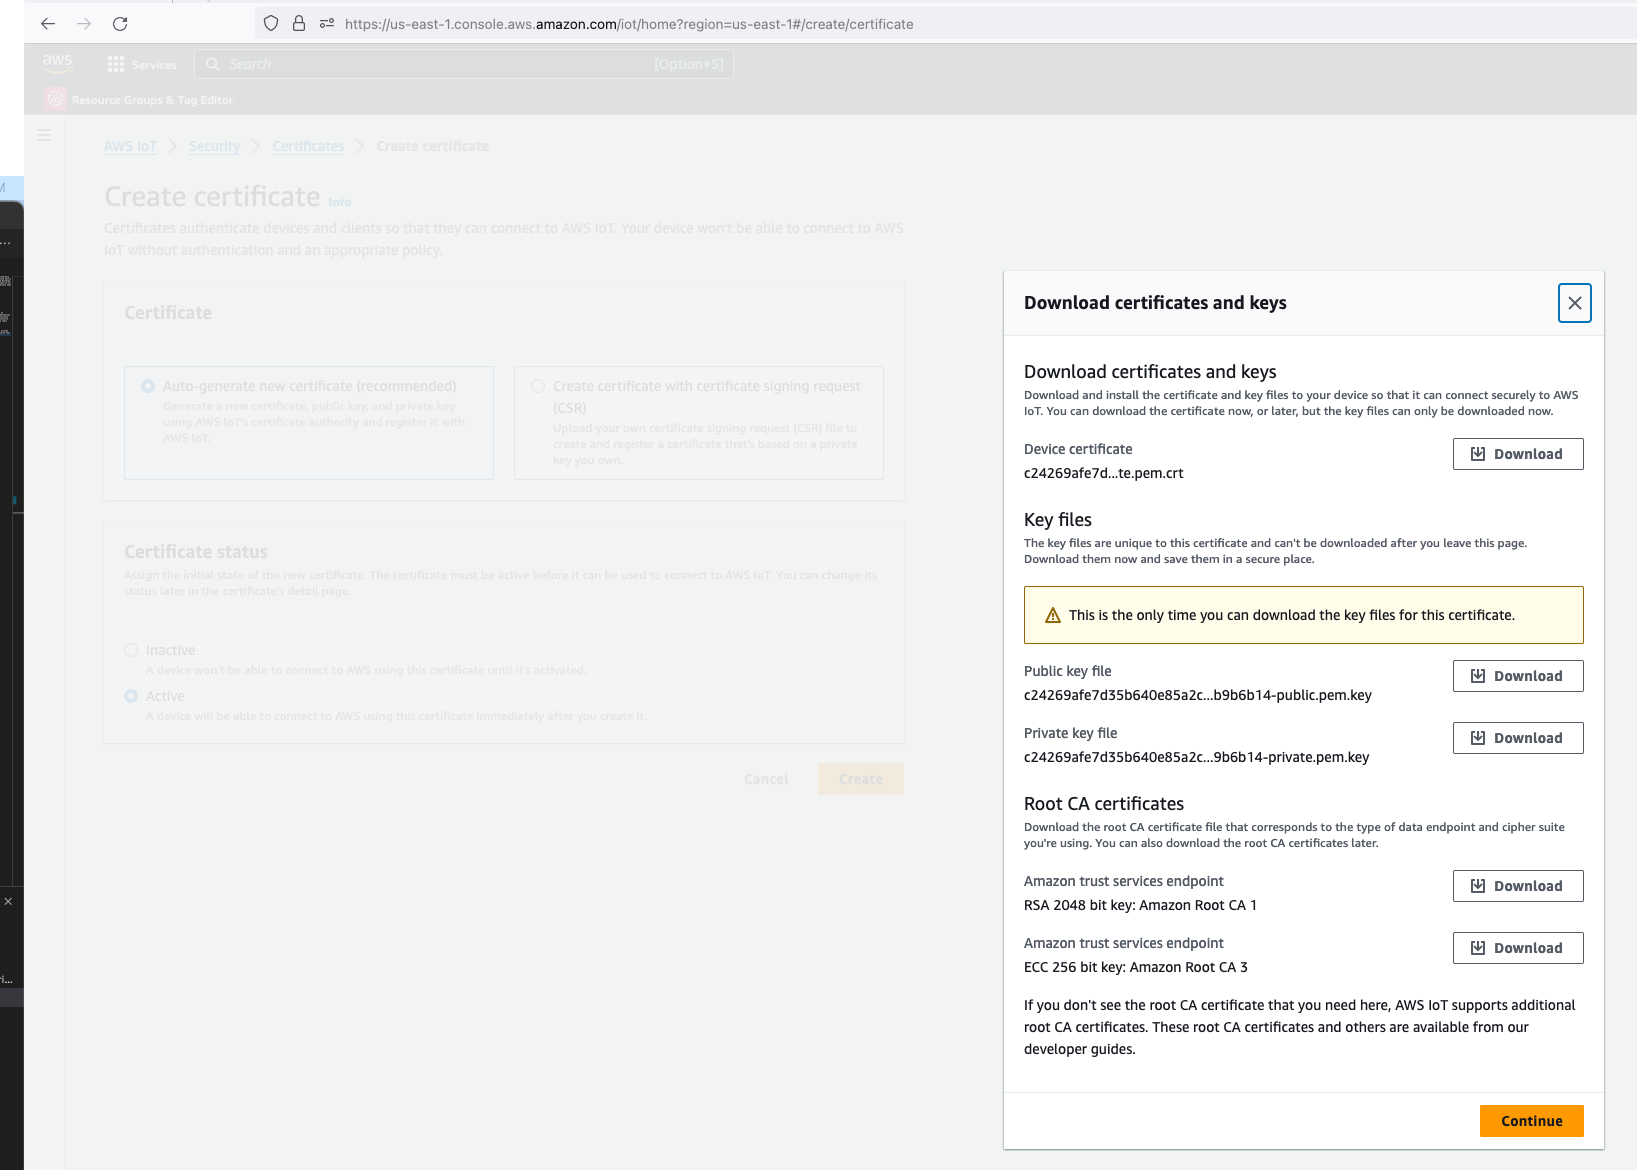Reload the page with refresh icon

(x=120, y=24)
